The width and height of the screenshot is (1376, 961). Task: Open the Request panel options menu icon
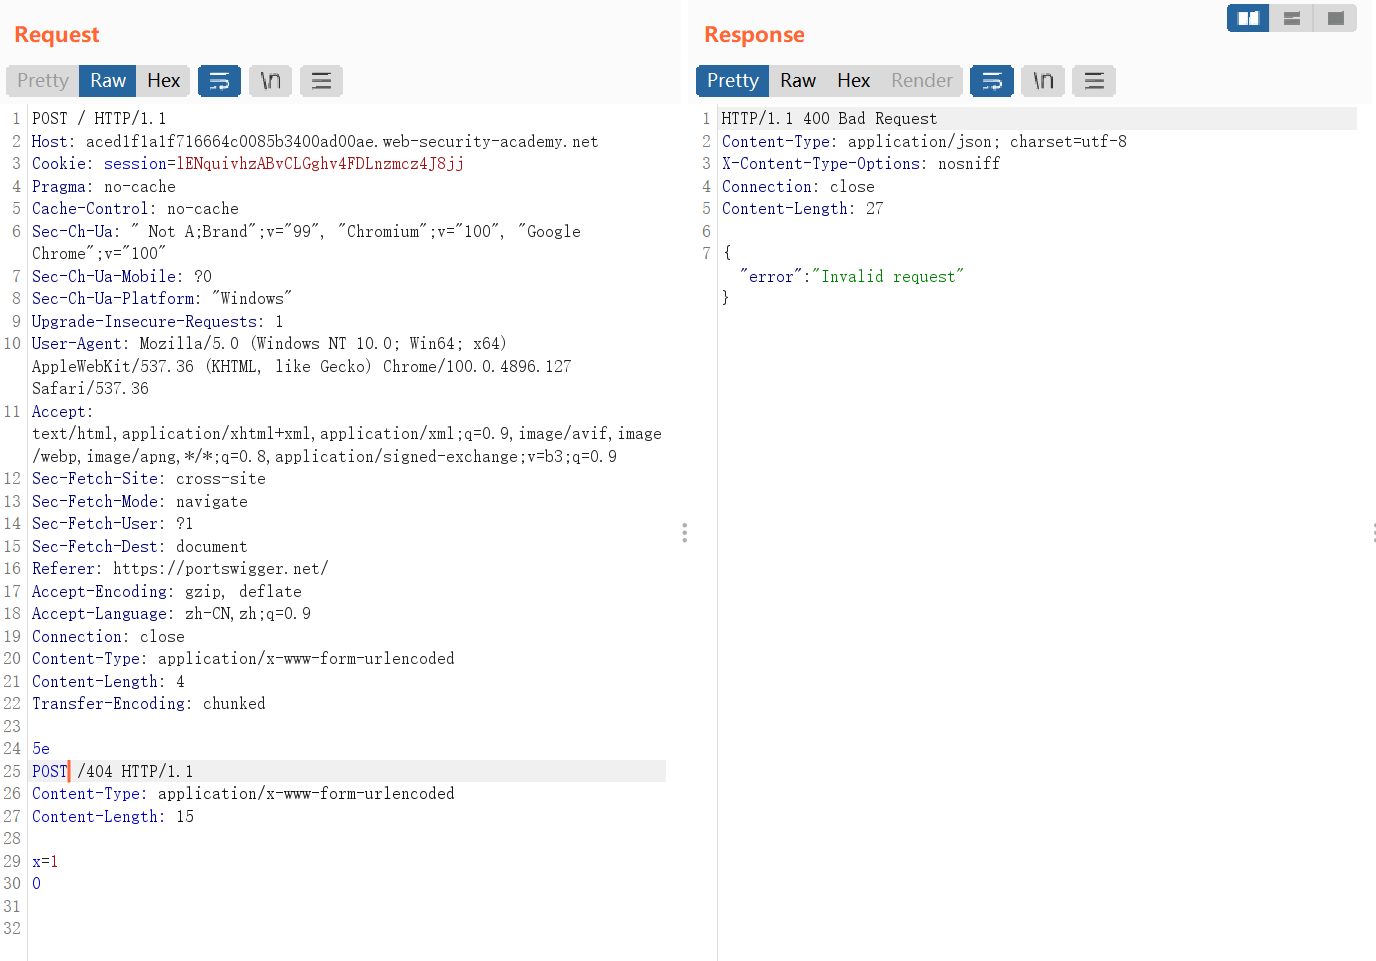pyautogui.click(x=321, y=81)
